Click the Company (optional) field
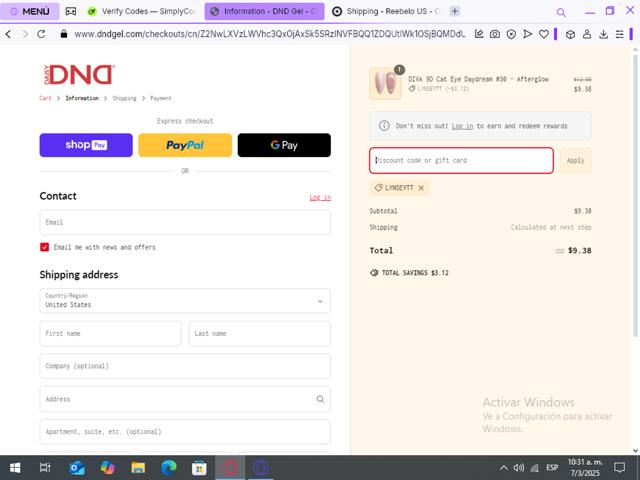The width and height of the screenshot is (640, 480). 185,366
